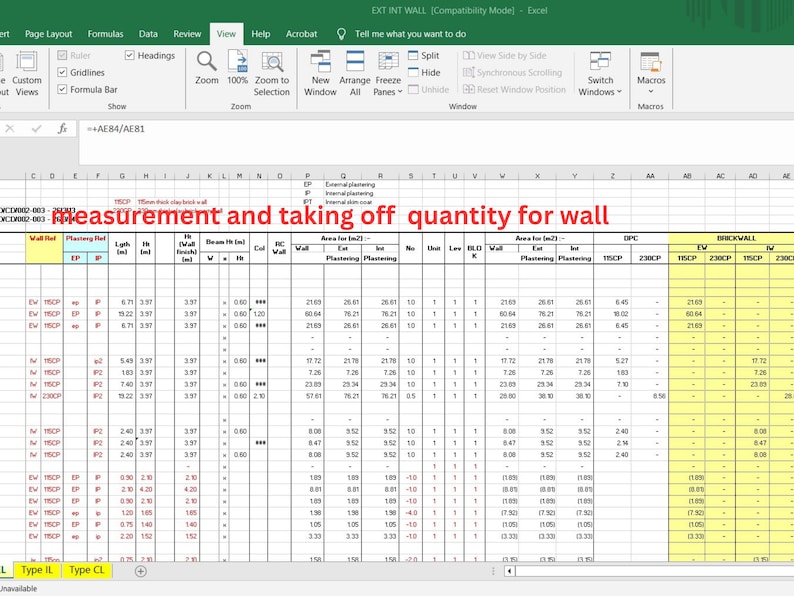This screenshot has width=794, height=596.
Task: Hide the current window
Action: tap(424, 72)
